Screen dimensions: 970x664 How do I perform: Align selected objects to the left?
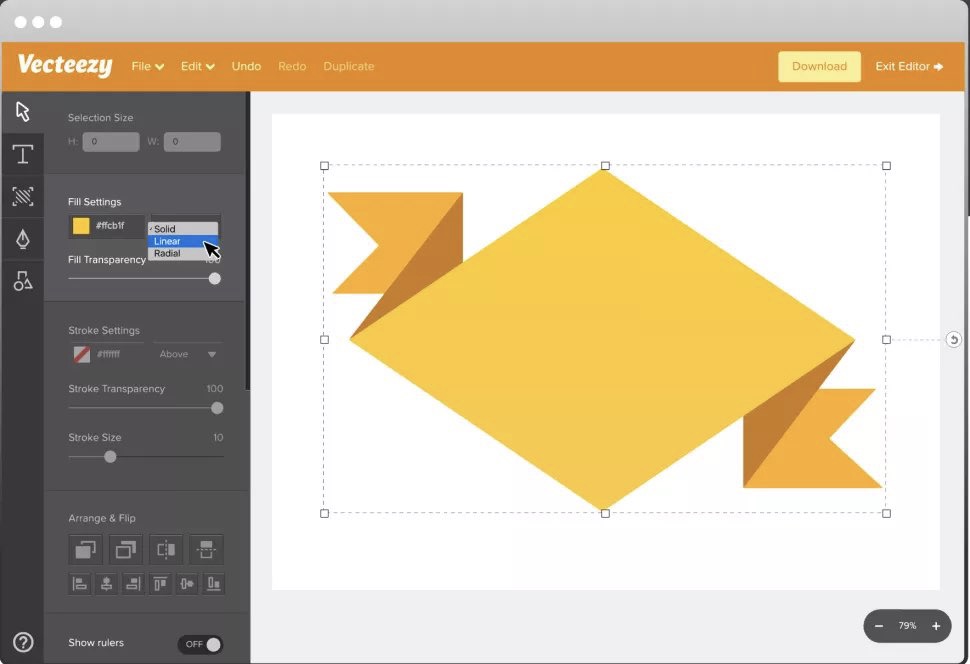click(79, 583)
